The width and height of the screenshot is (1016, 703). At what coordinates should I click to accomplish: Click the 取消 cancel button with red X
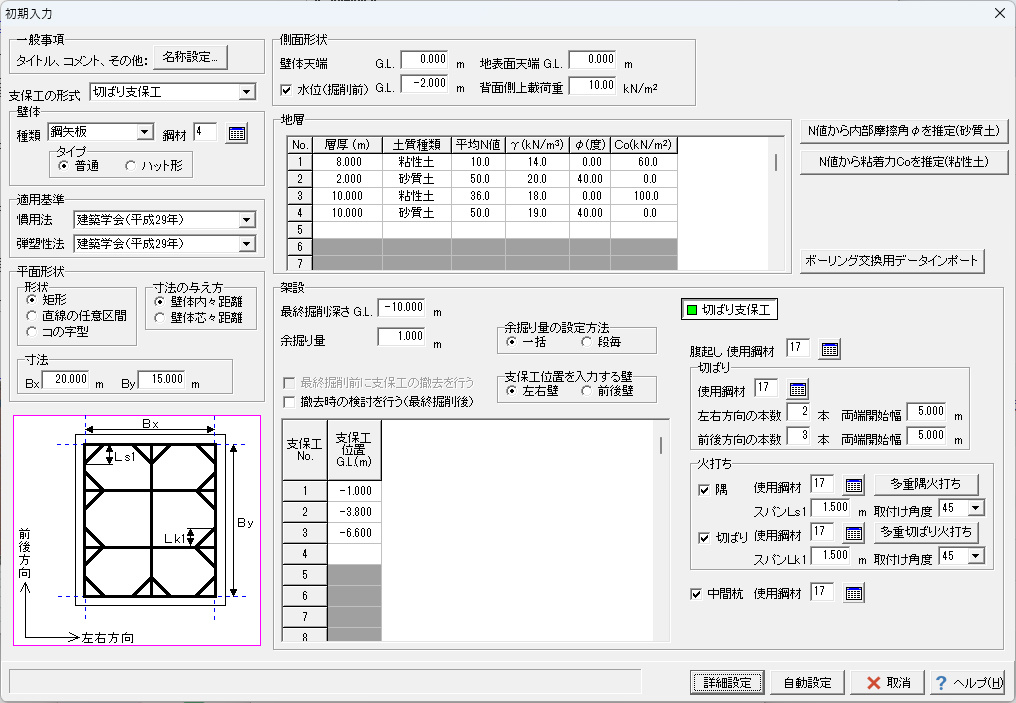pos(889,682)
